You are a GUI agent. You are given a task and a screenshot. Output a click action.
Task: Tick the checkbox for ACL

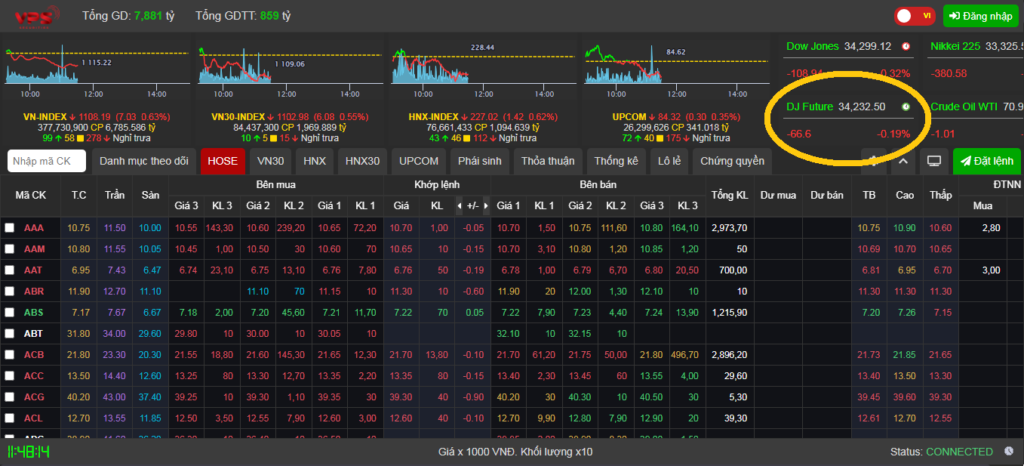point(10,418)
